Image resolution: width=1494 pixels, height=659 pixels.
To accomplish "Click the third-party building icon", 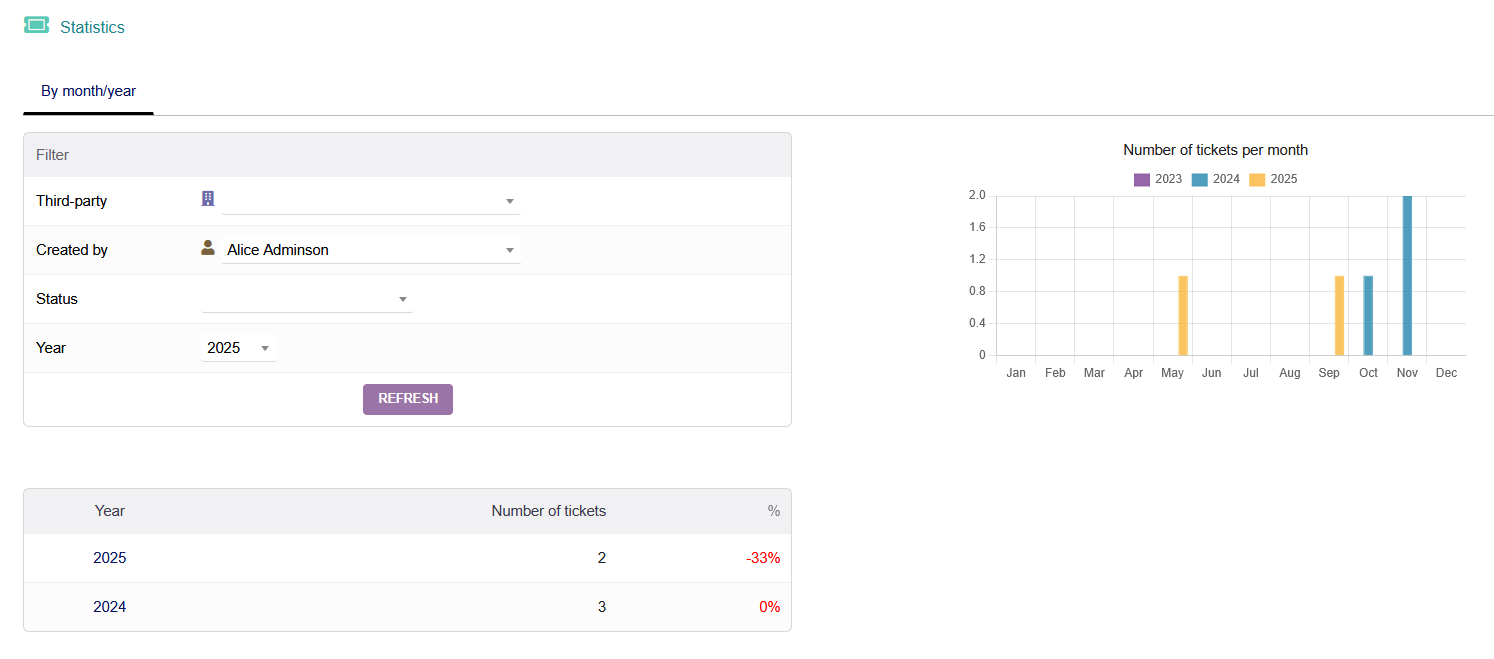I will click(208, 199).
